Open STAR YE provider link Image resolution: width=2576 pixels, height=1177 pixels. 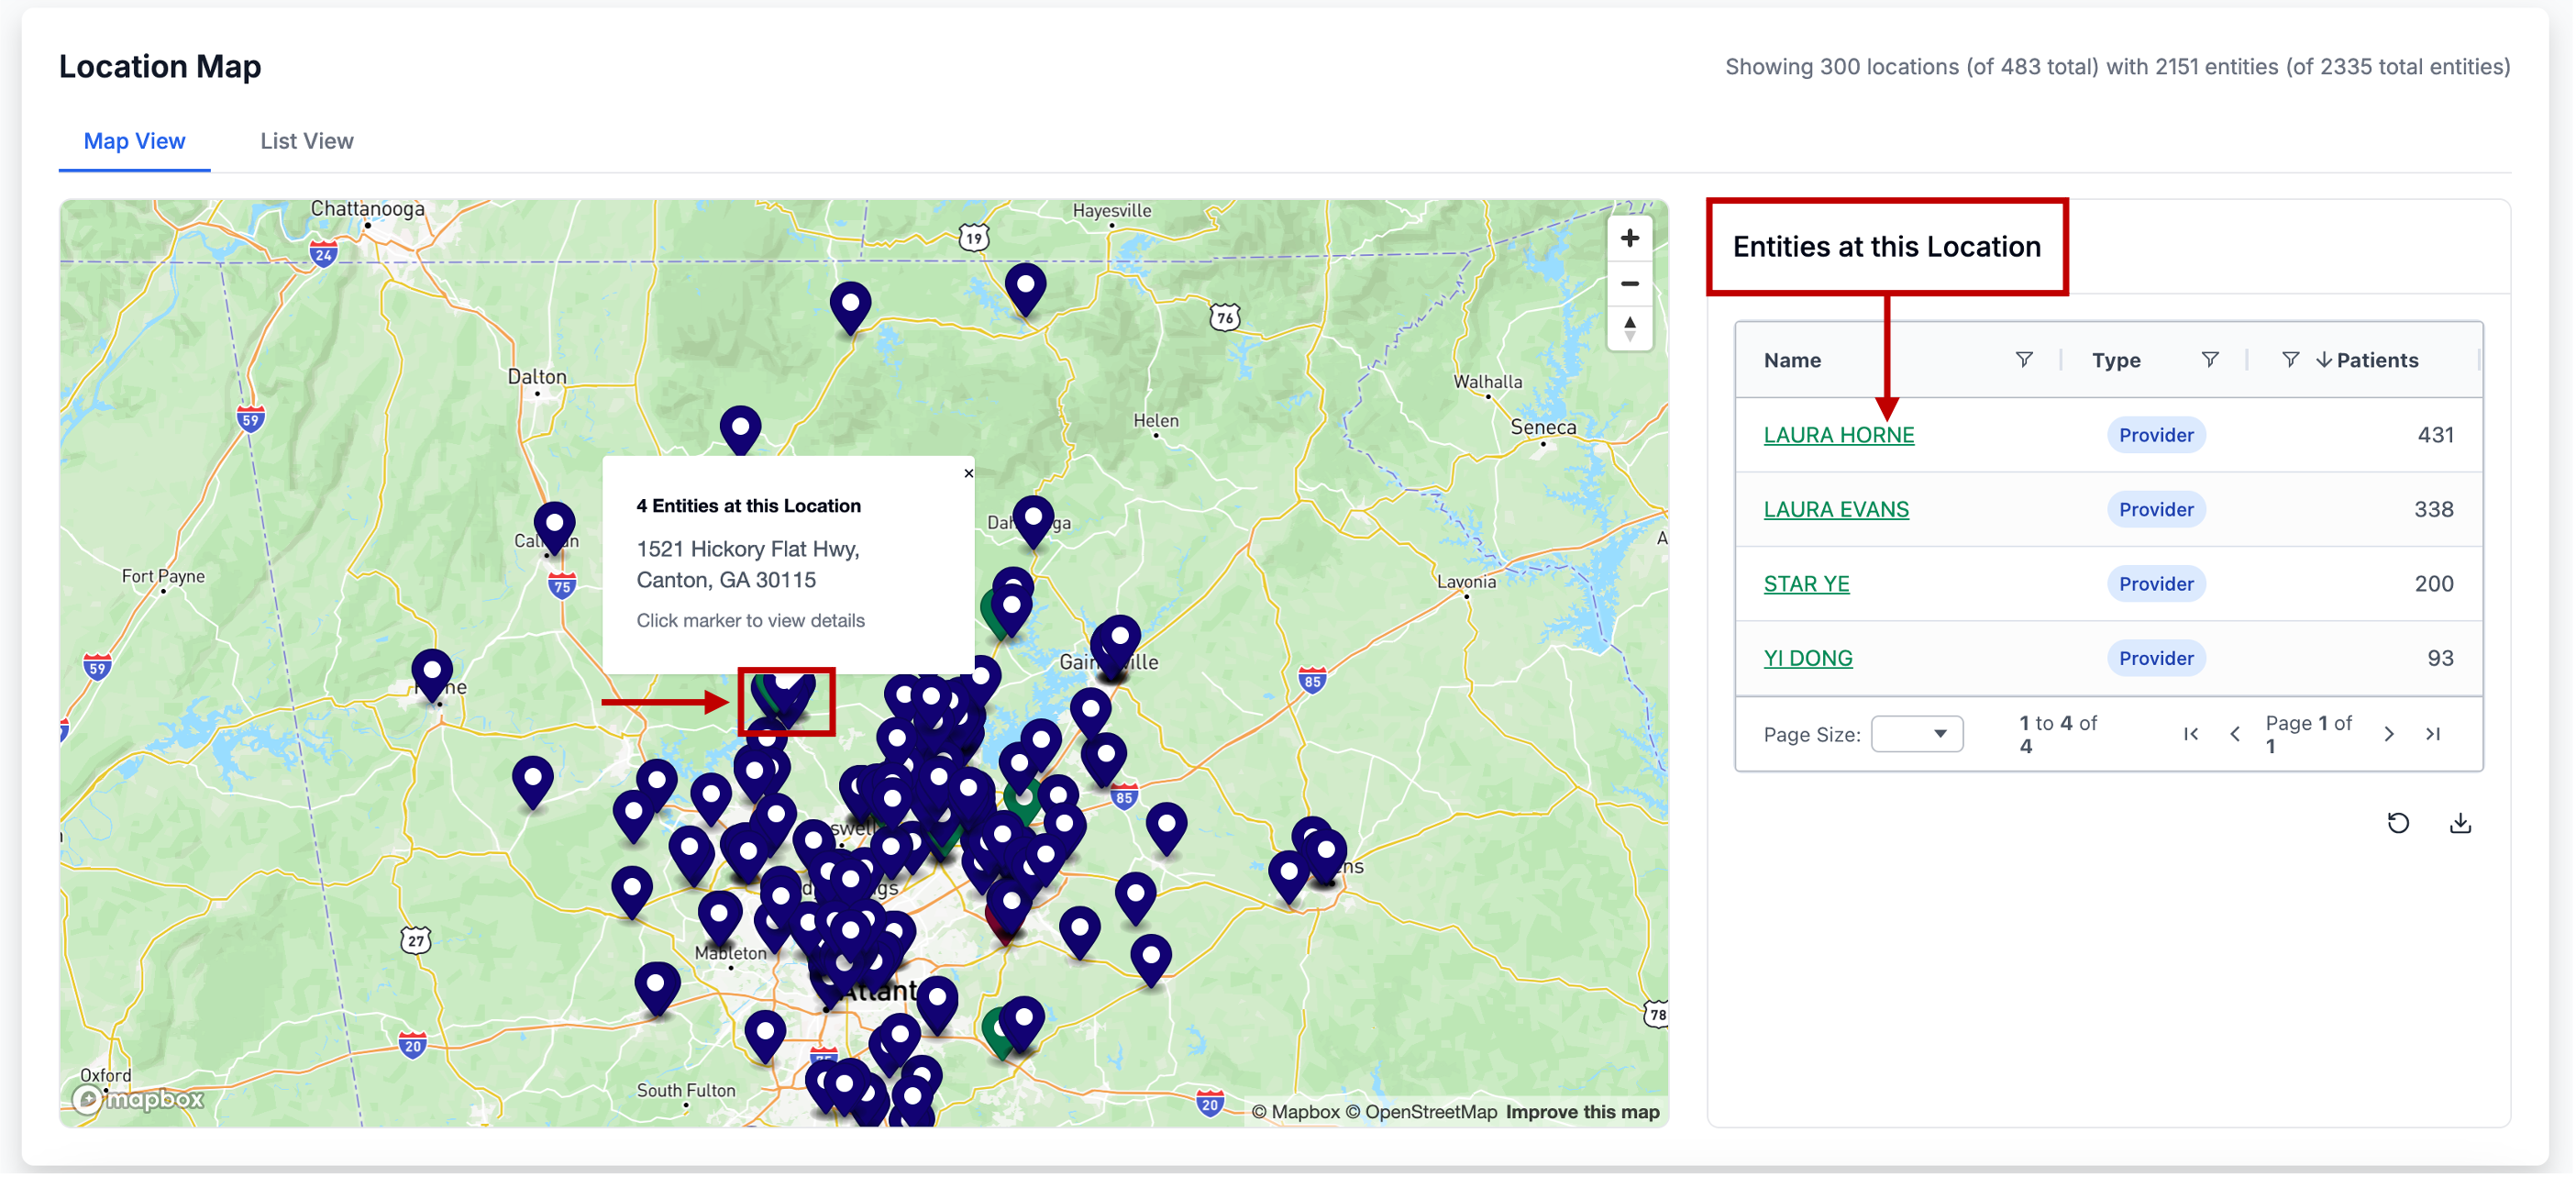[x=1806, y=584]
